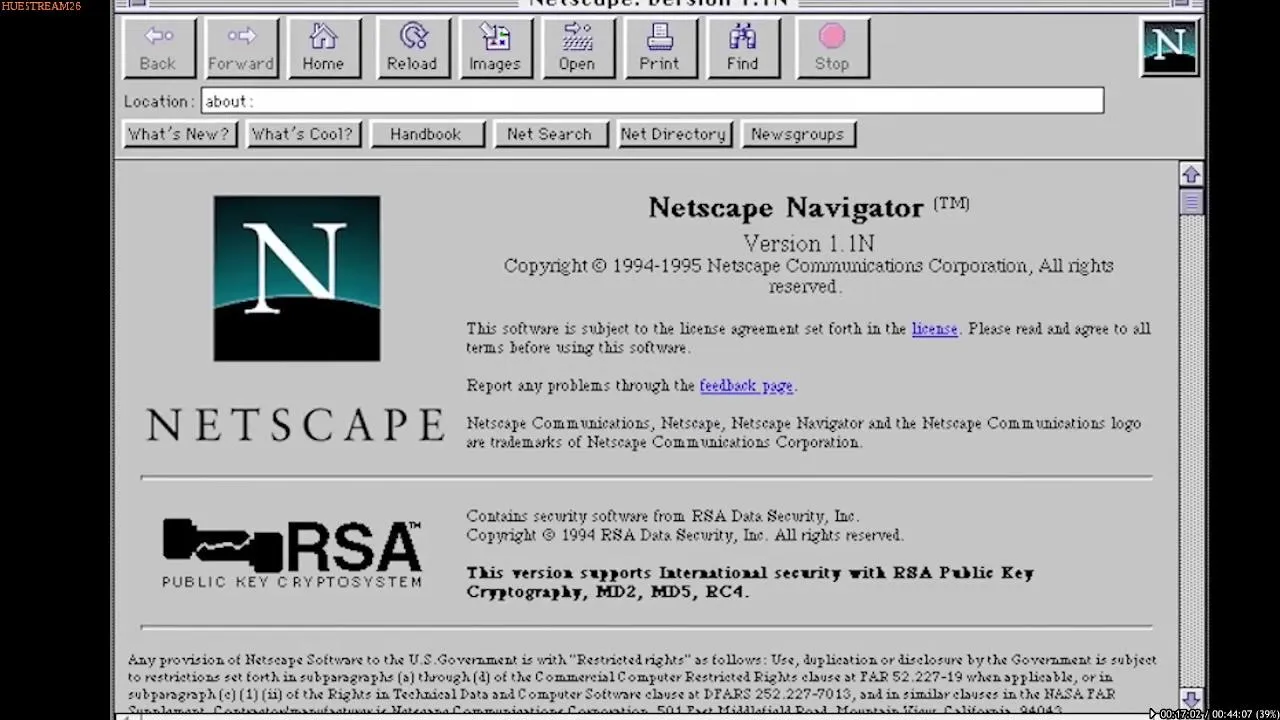1280x720 pixels.
Task: Click the Net Directory button
Action: click(x=674, y=134)
